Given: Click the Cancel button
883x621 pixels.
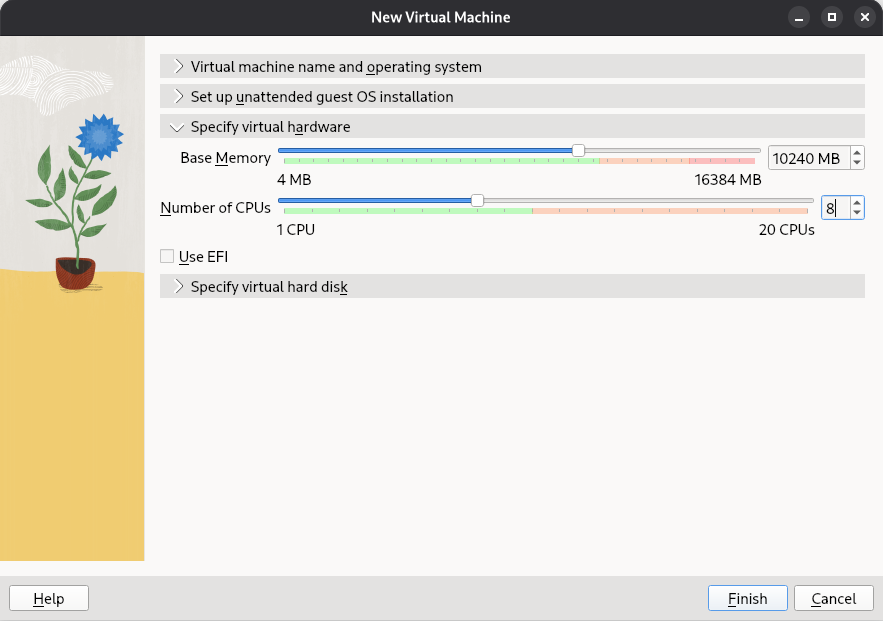Looking at the screenshot, I should pyautogui.click(x=833, y=598).
